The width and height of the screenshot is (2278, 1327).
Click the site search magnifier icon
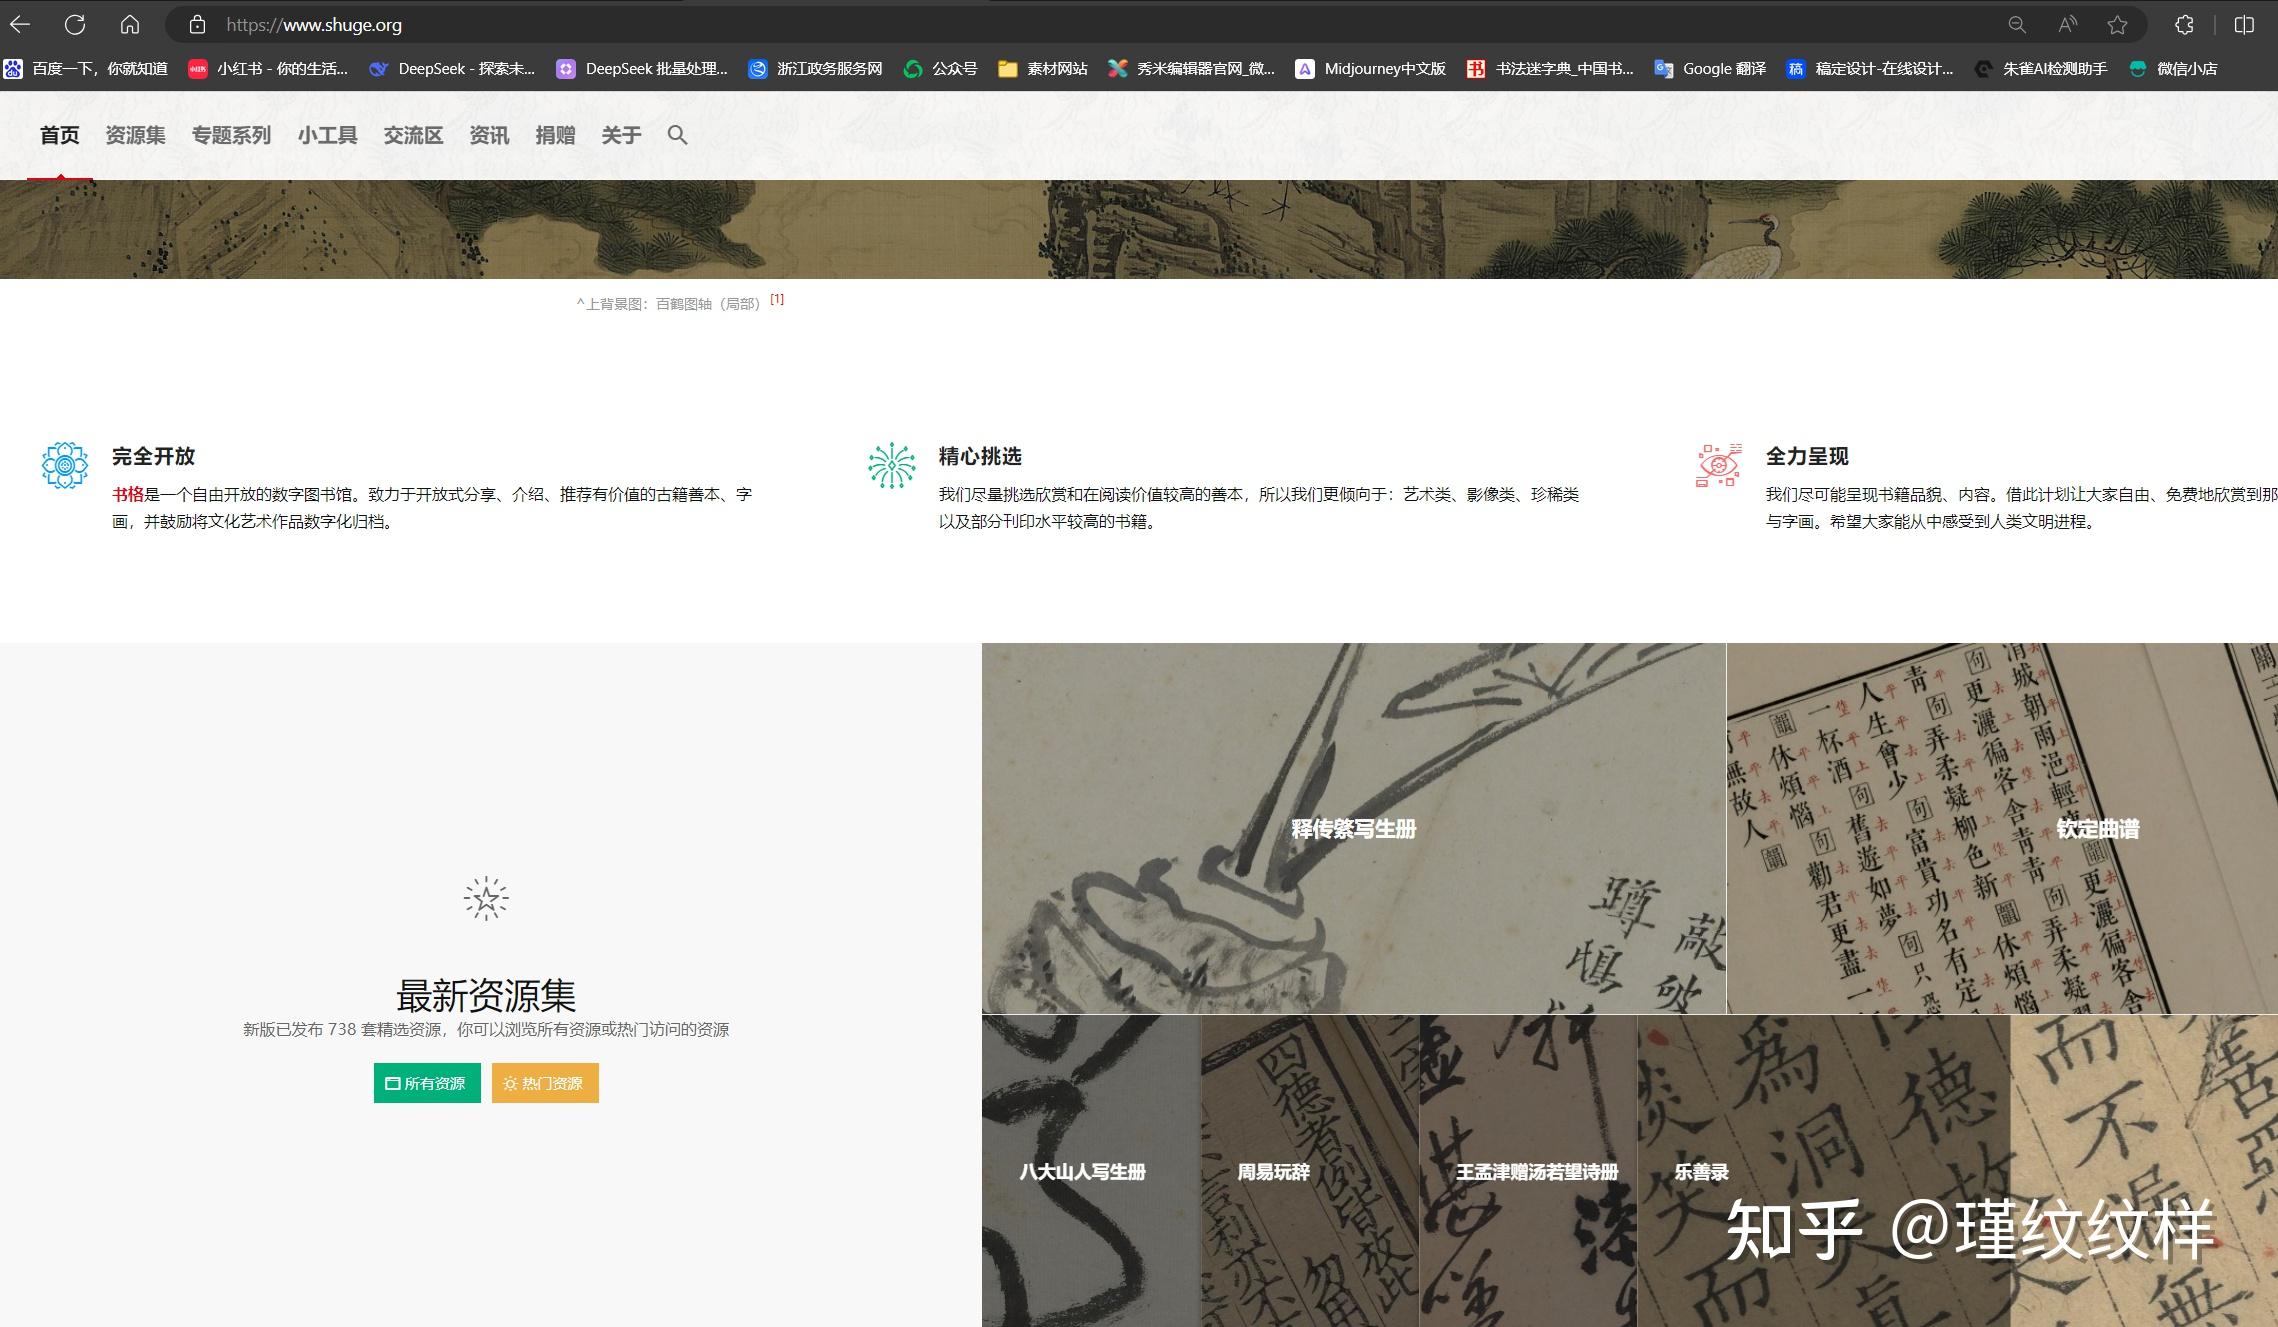pyautogui.click(x=677, y=135)
